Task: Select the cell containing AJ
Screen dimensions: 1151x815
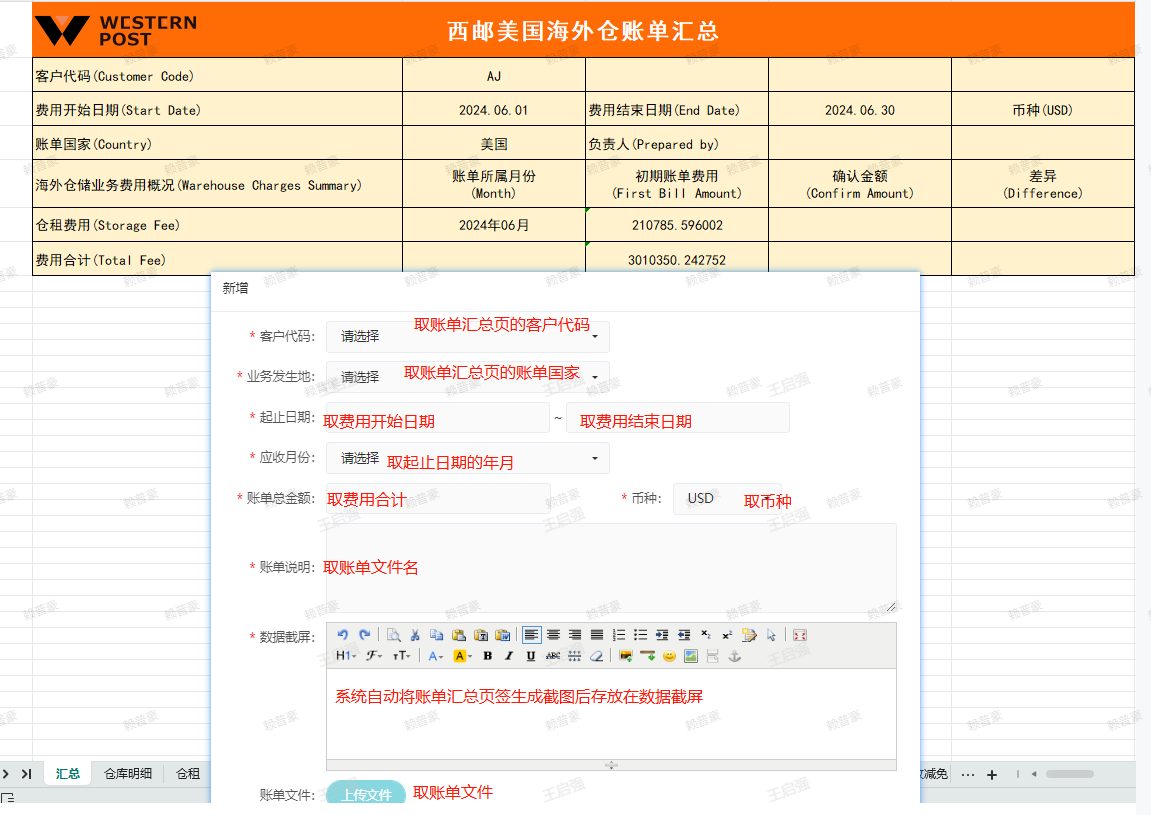Action: coord(494,75)
